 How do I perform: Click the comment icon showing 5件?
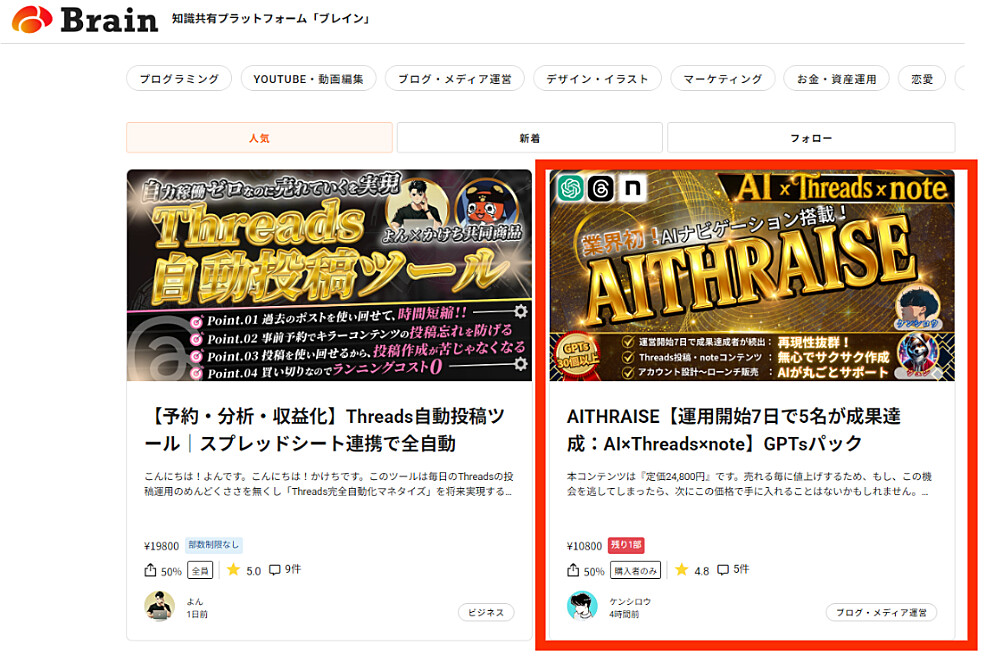coord(723,570)
